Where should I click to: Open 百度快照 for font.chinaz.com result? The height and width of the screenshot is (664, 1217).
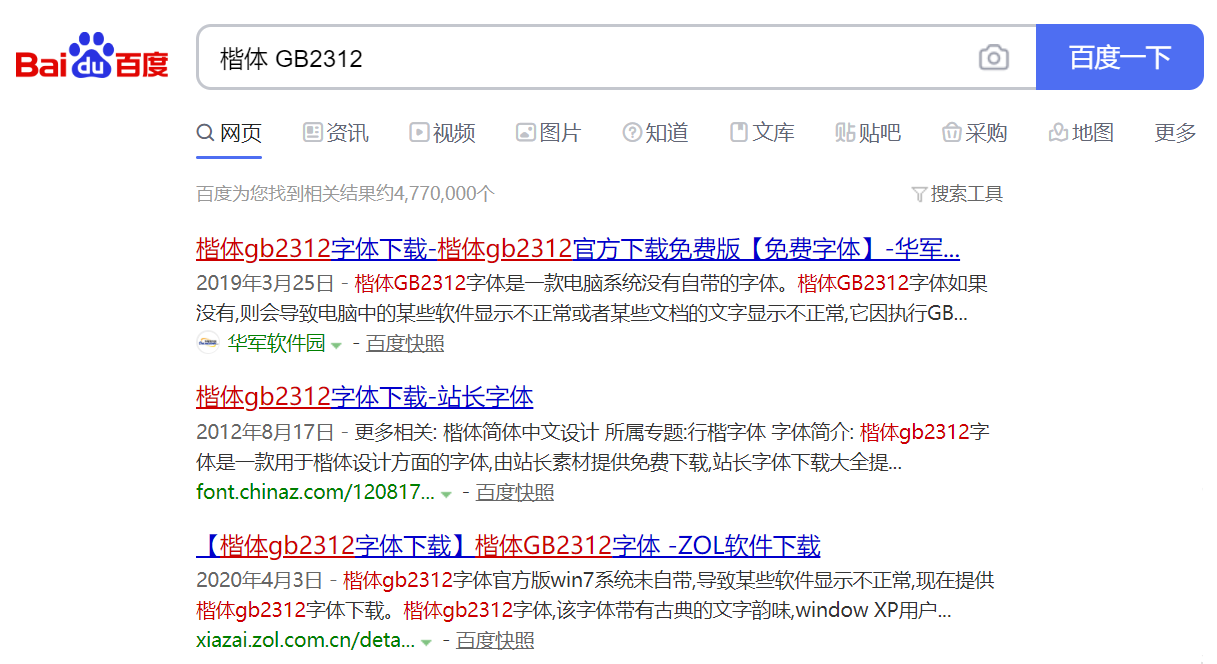point(515,492)
